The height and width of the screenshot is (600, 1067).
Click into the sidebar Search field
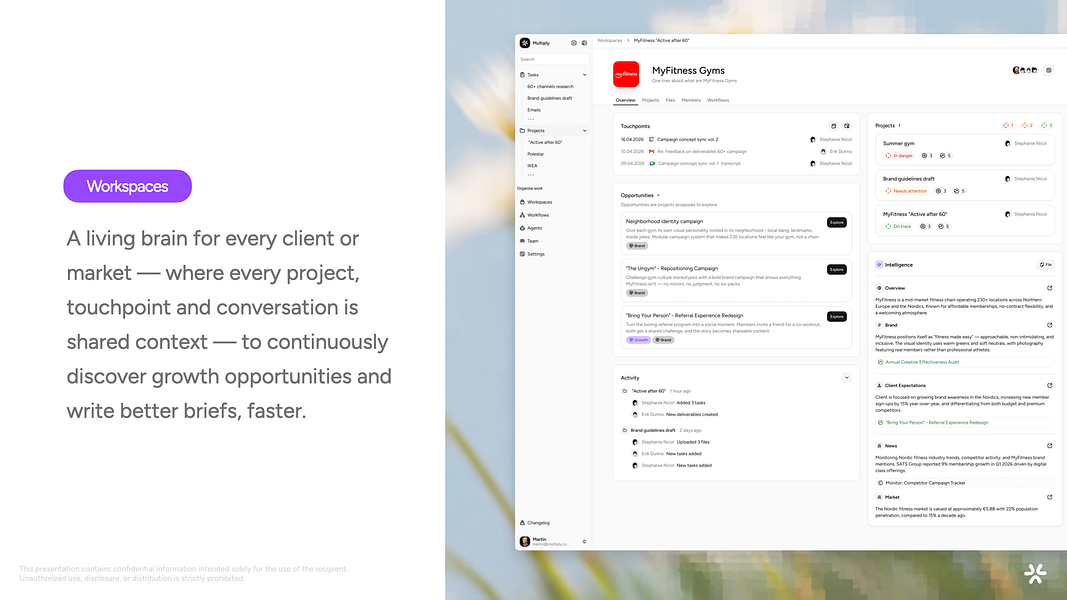coord(553,59)
